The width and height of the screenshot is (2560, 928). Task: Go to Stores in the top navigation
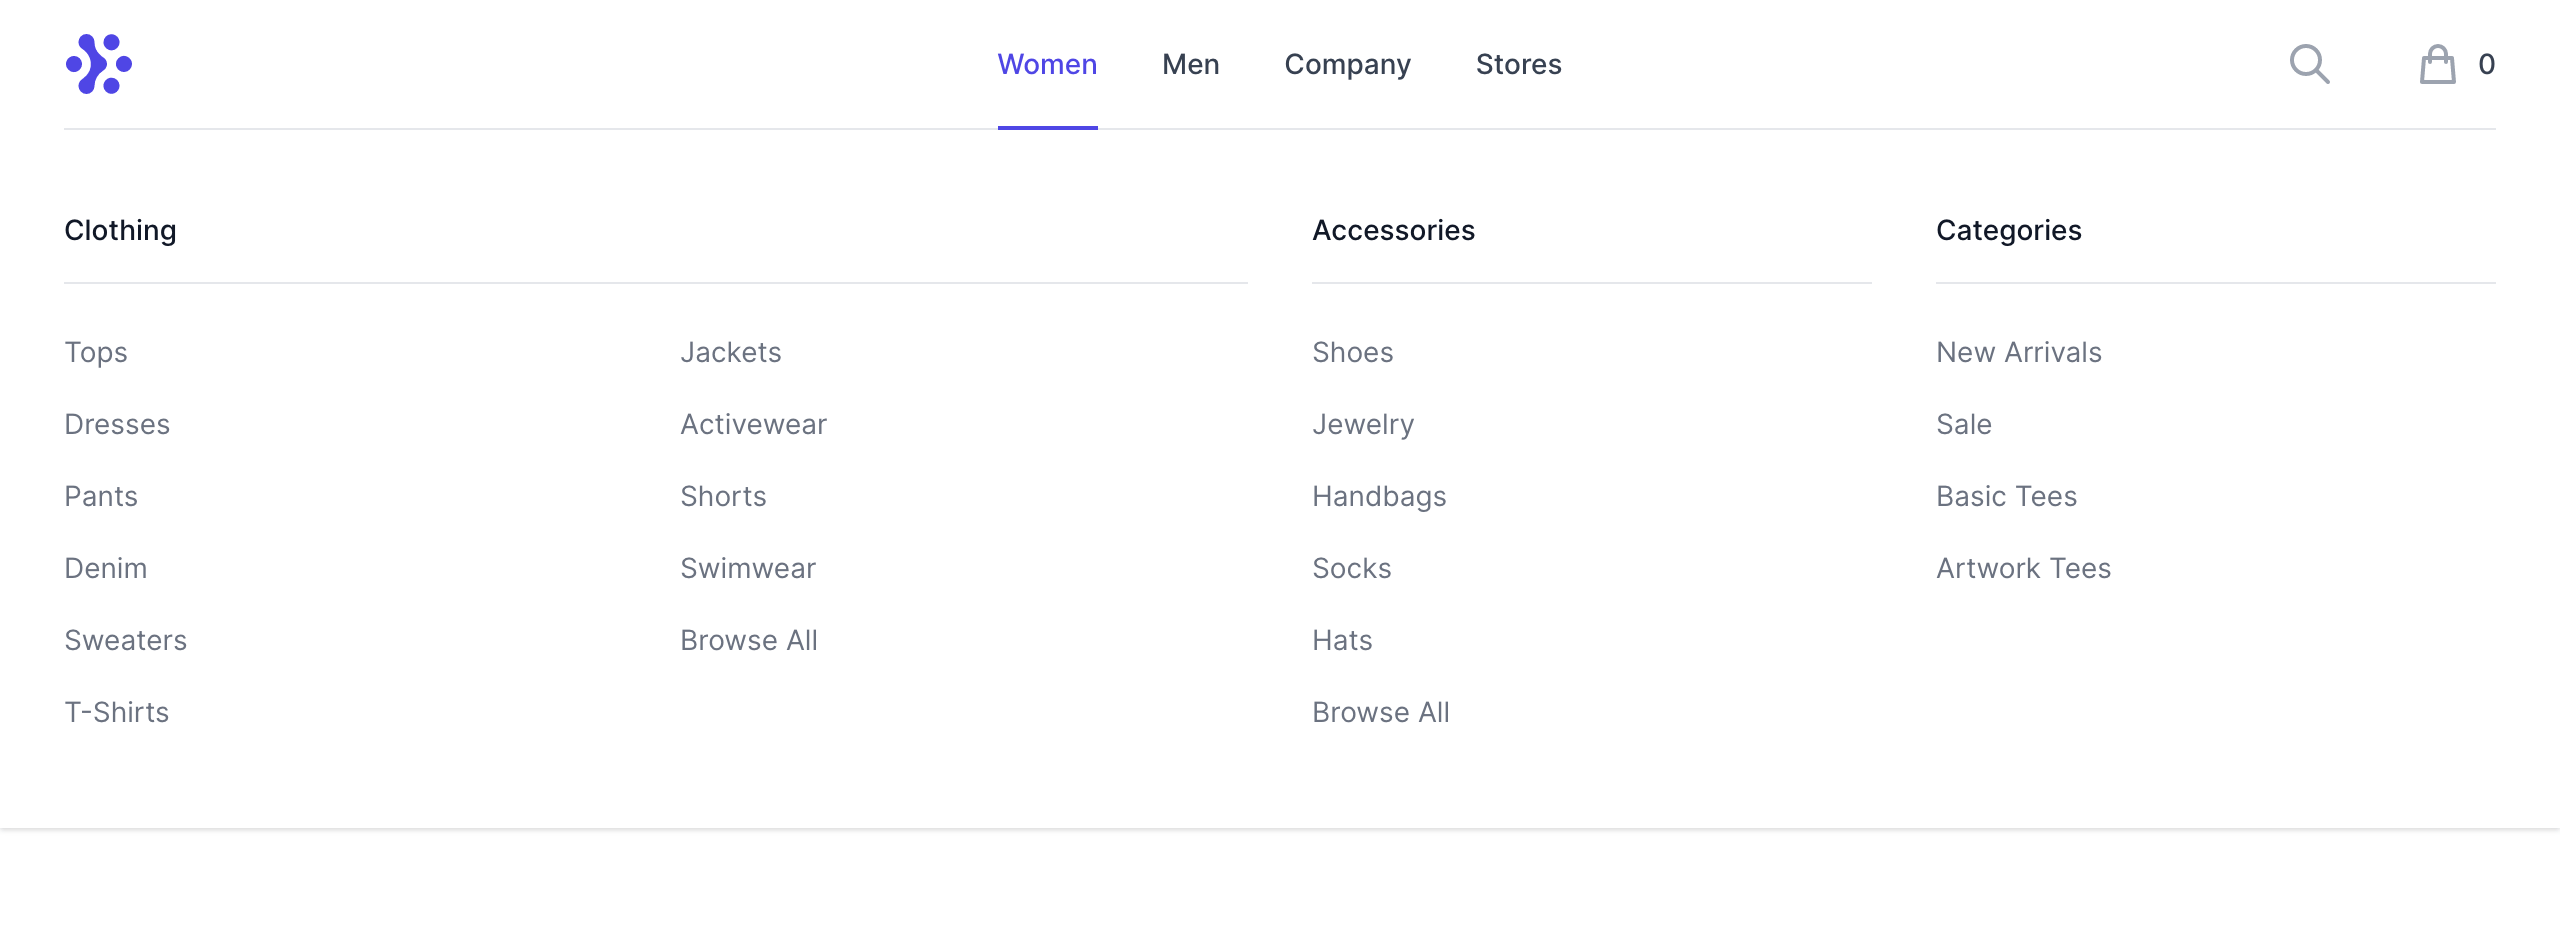point(1518,64)
